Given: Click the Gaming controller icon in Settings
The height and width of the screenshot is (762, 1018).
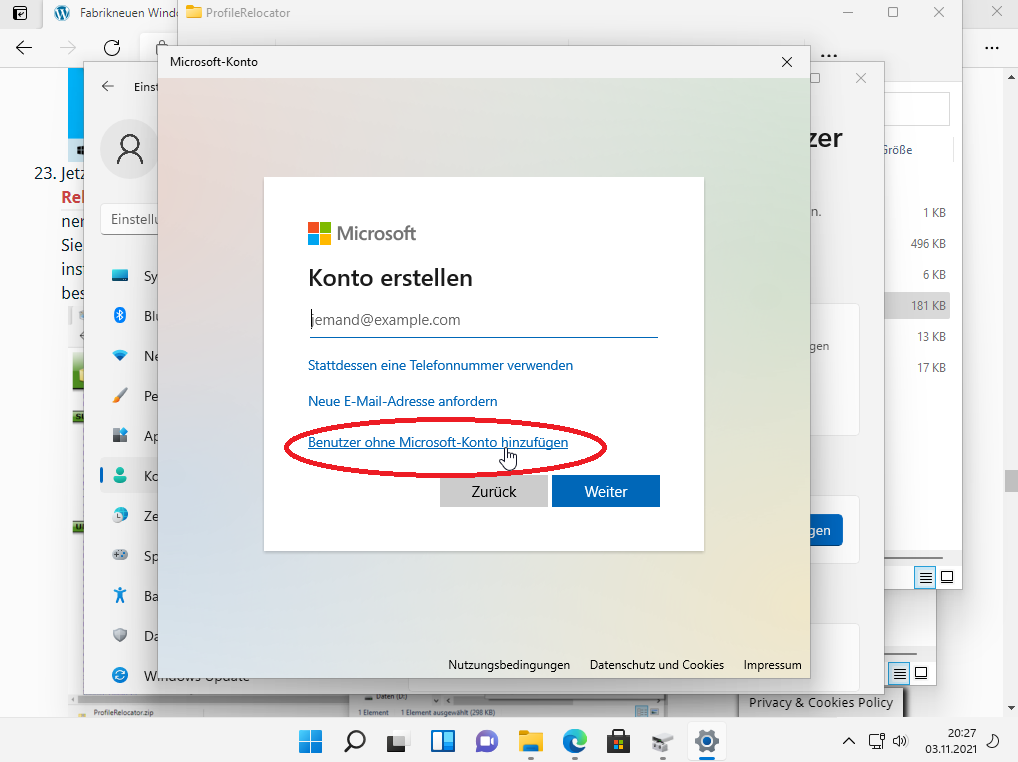Looking at the screenshot, I should [120, 555].
